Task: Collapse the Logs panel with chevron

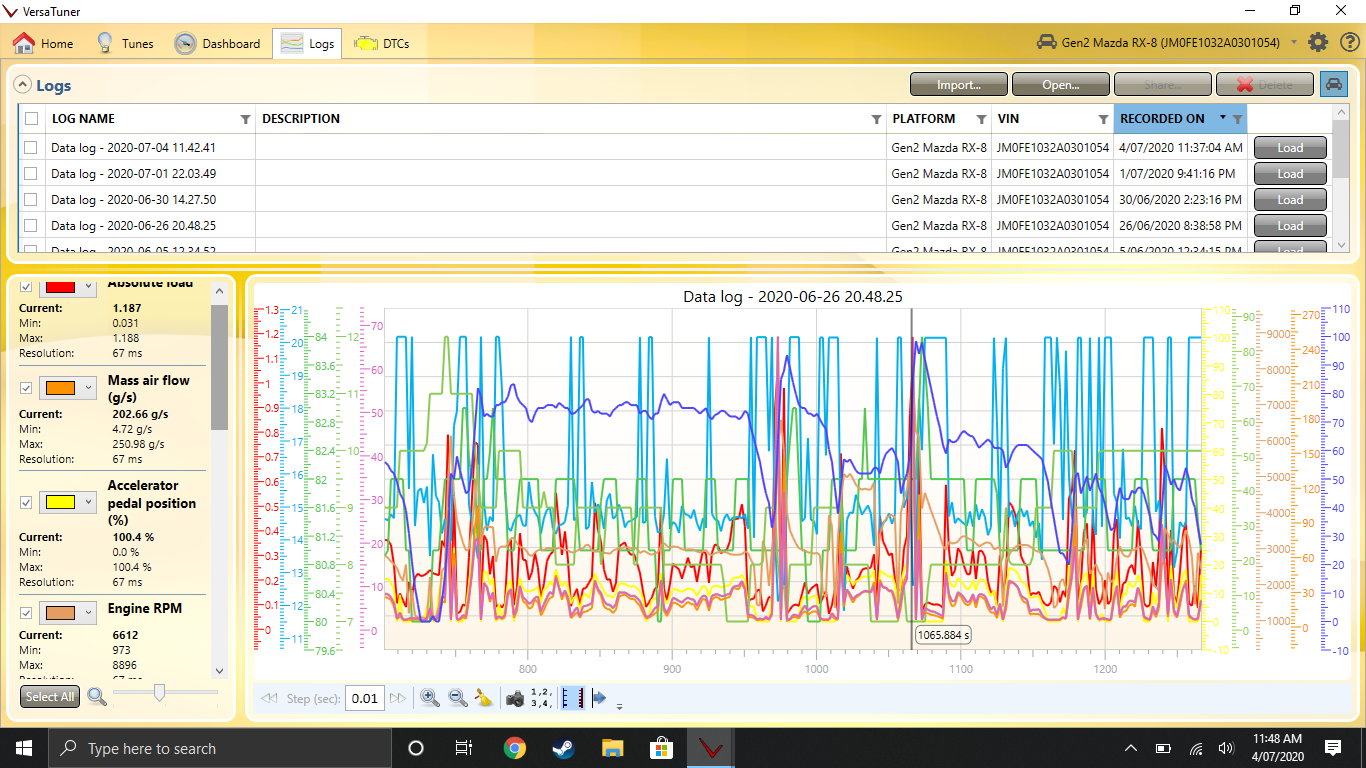Action: (22, 86)
